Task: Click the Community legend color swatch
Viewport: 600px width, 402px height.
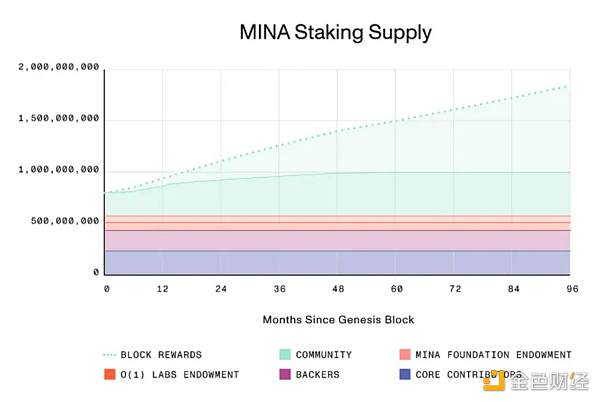Action: [x=284, y=354]
